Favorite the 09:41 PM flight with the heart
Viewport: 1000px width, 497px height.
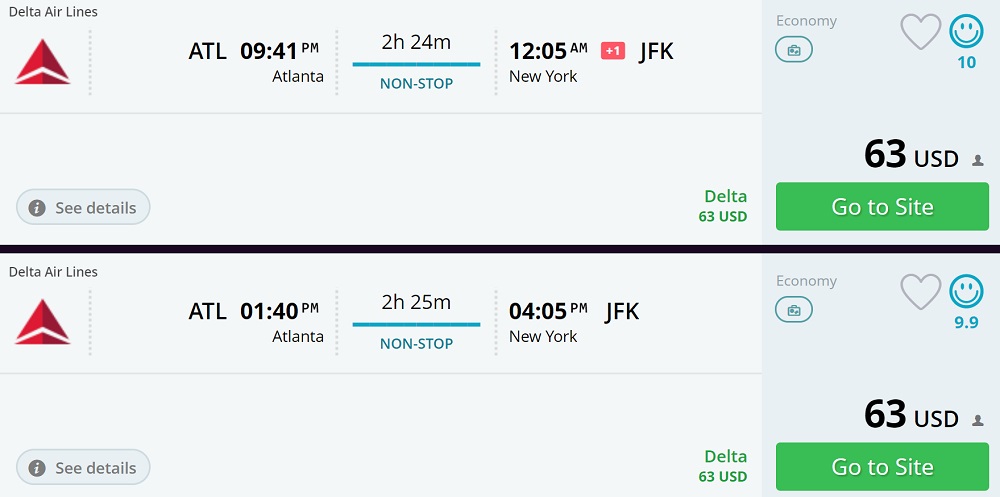(921, 32)
